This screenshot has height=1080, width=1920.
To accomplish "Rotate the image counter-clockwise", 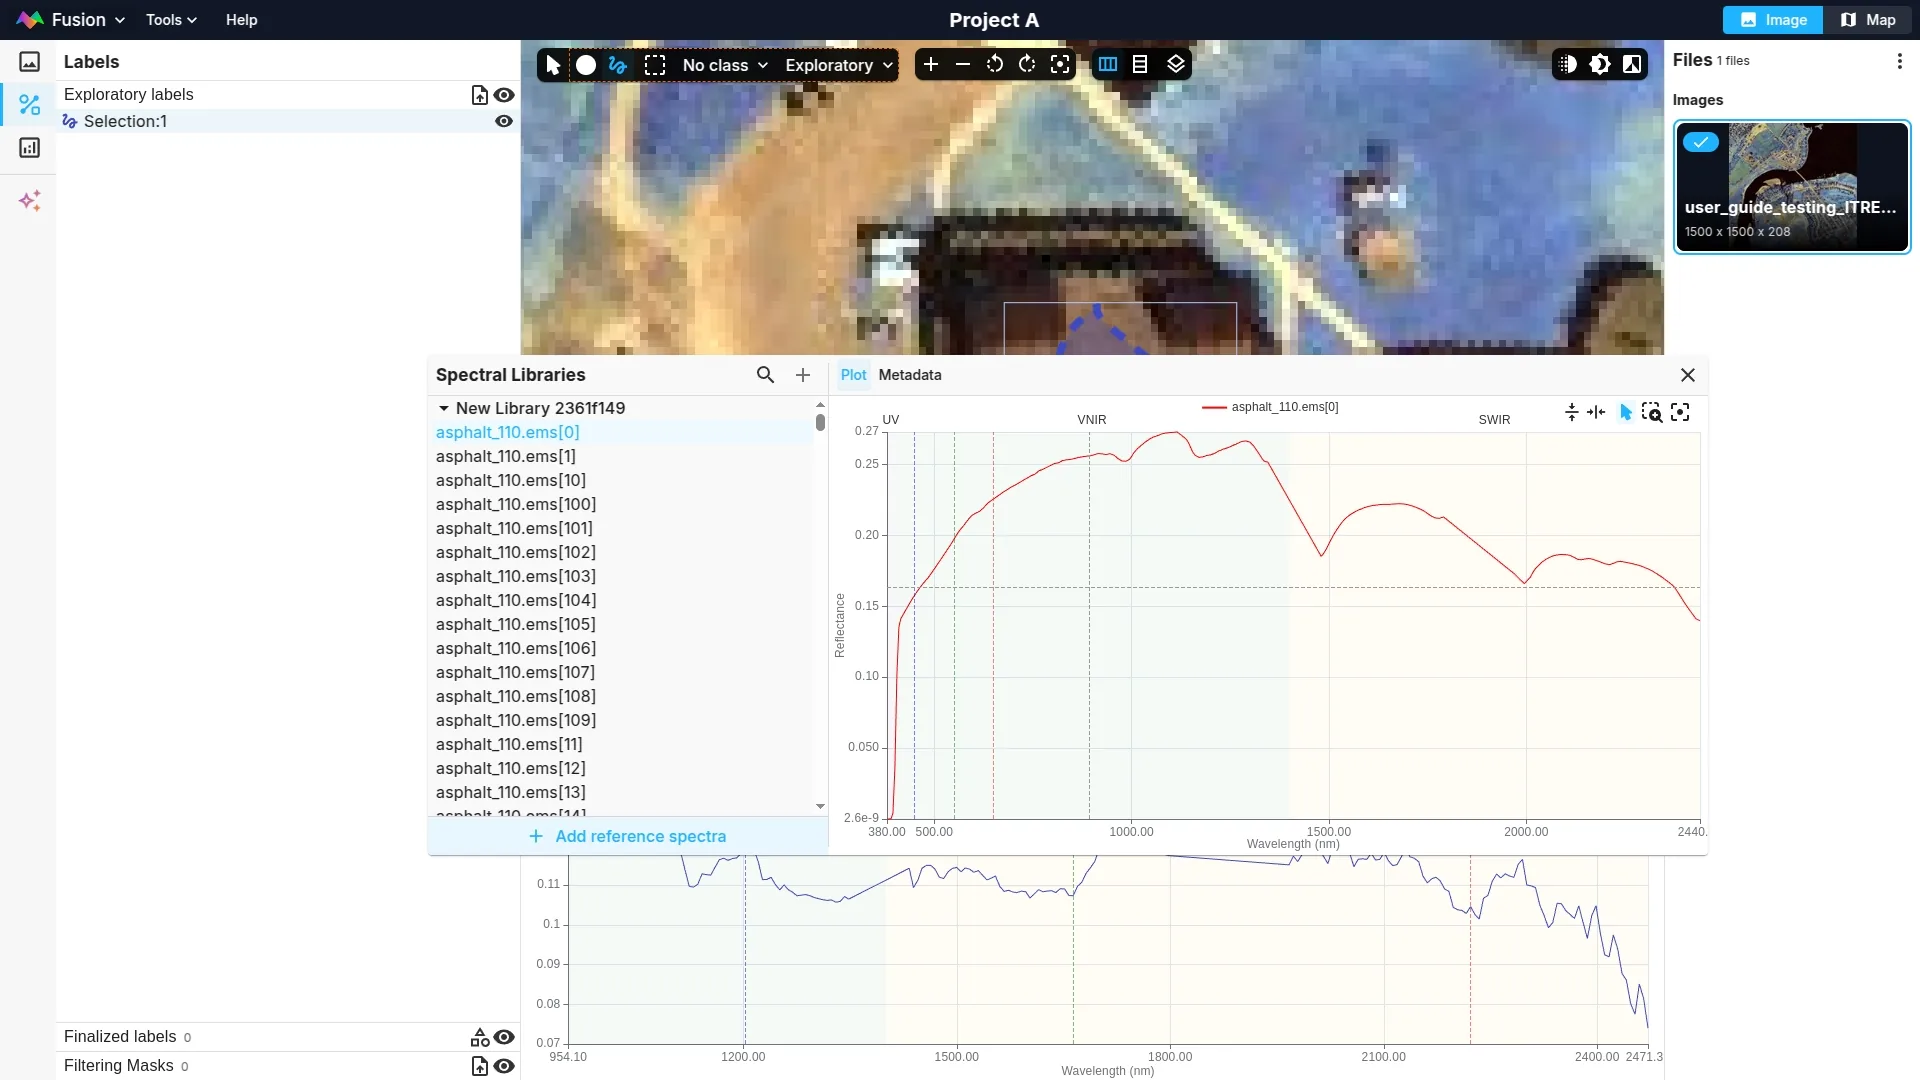I will click(x=994, y=65).
